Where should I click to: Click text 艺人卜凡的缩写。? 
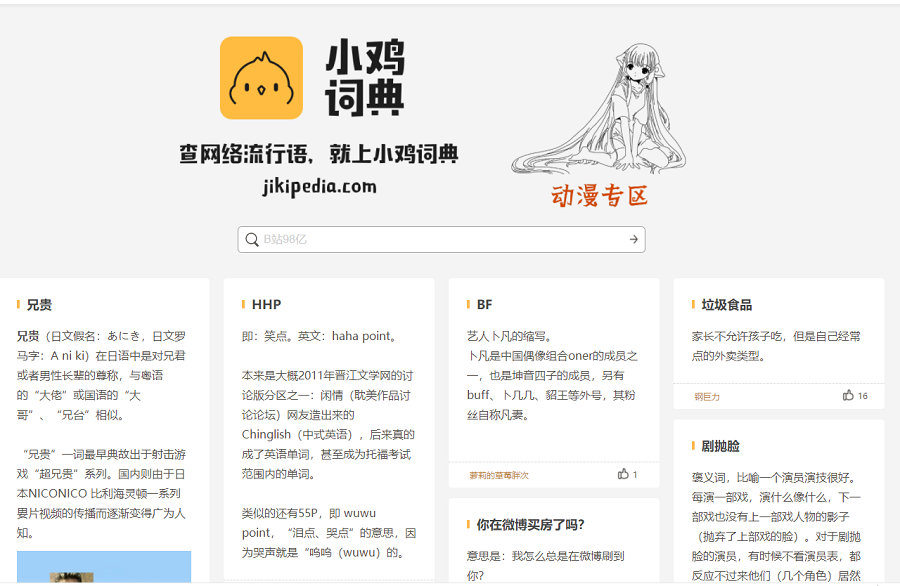pos(509,336)
